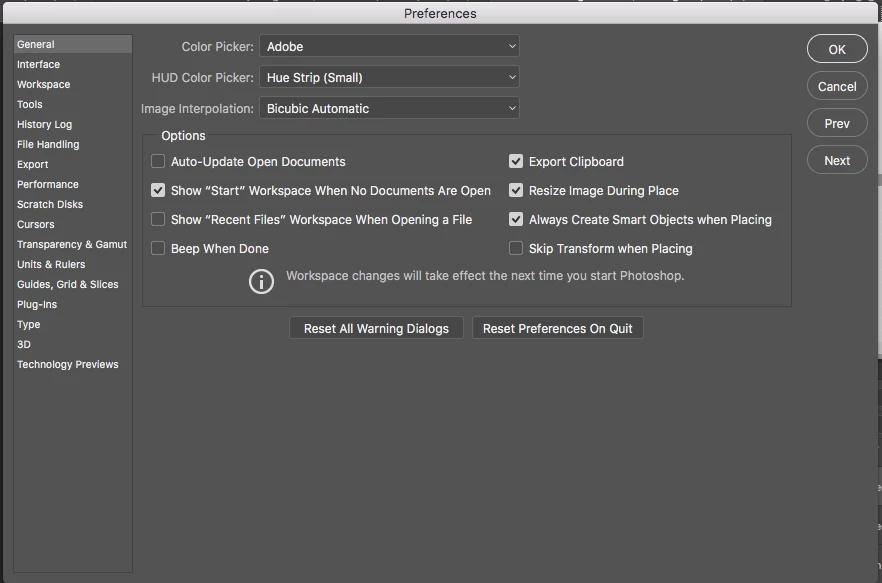Open the HUD Color Picker dropdown

tap(389, 77)
